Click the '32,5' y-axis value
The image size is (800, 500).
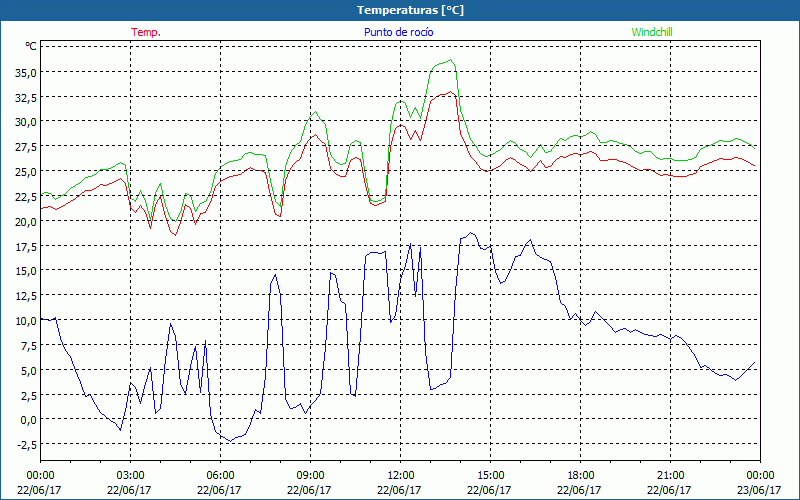coord(26,97)
